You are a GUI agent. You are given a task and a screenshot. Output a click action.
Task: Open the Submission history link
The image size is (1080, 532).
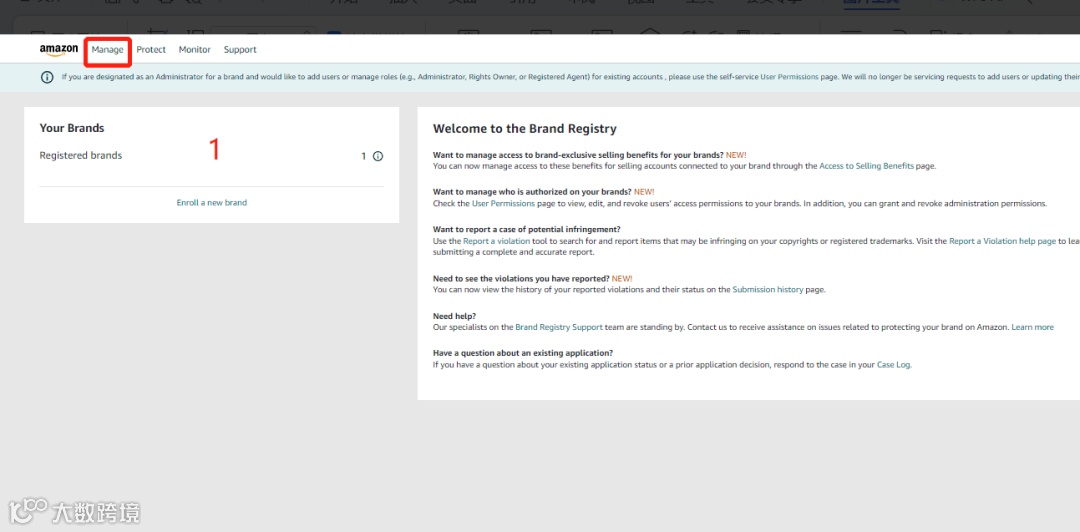(x=767, y=289)
